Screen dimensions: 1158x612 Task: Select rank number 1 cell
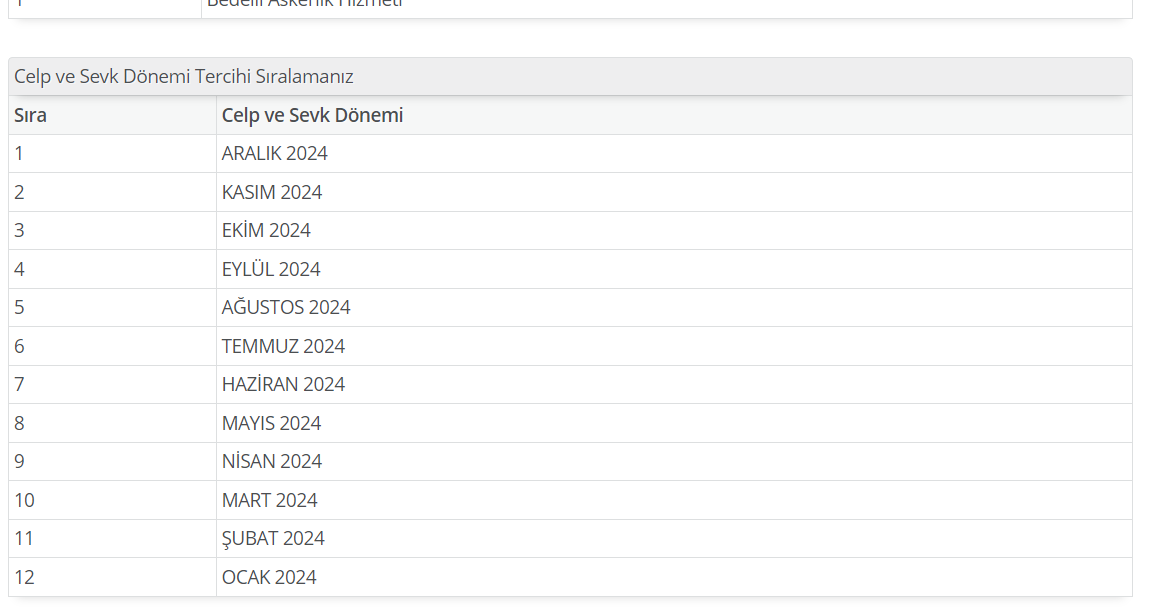click(x=112, y=154)
